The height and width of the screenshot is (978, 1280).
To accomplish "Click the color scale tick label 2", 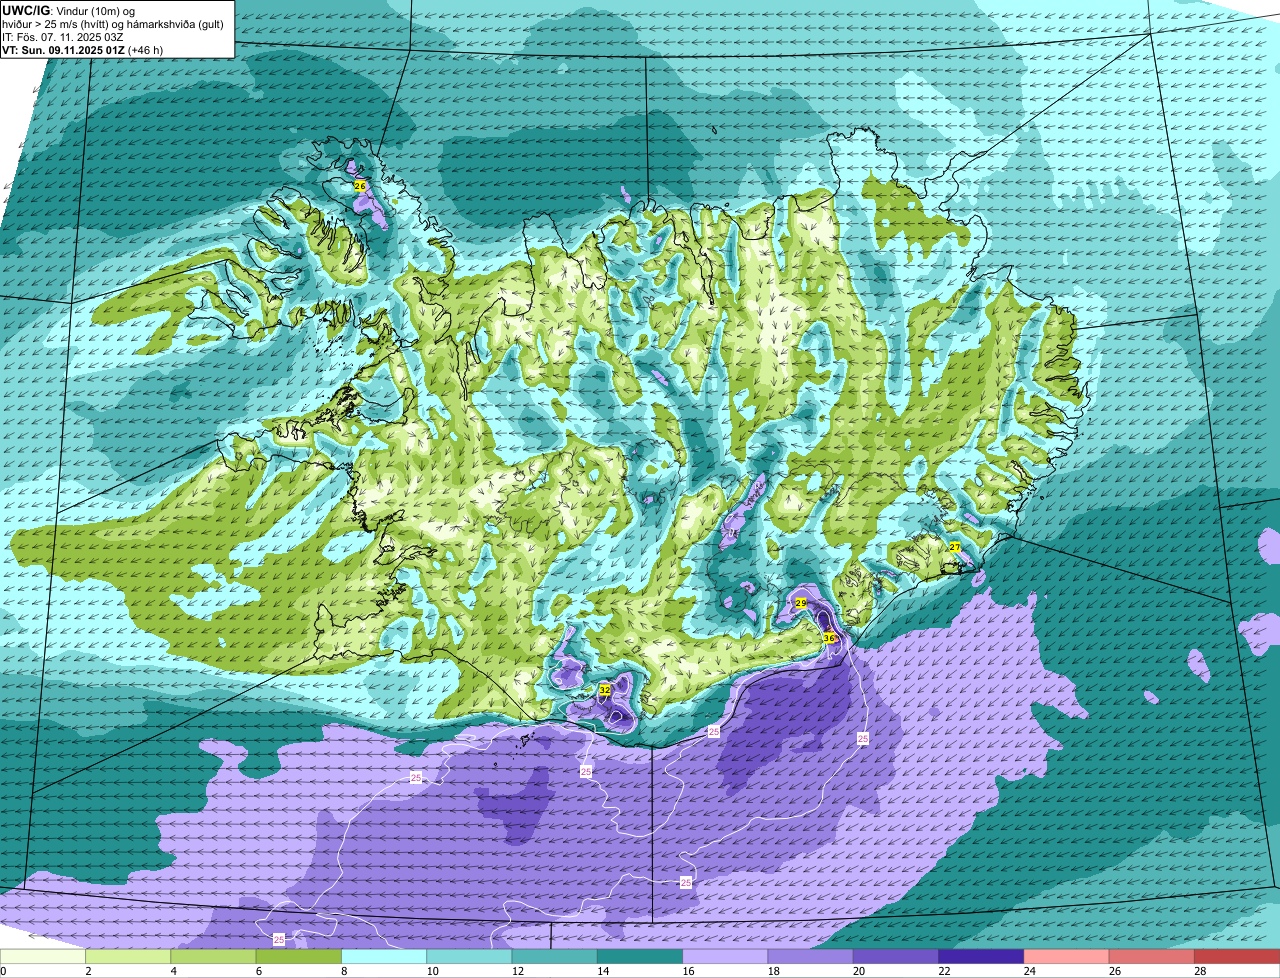I will click(x=88, y=971).
